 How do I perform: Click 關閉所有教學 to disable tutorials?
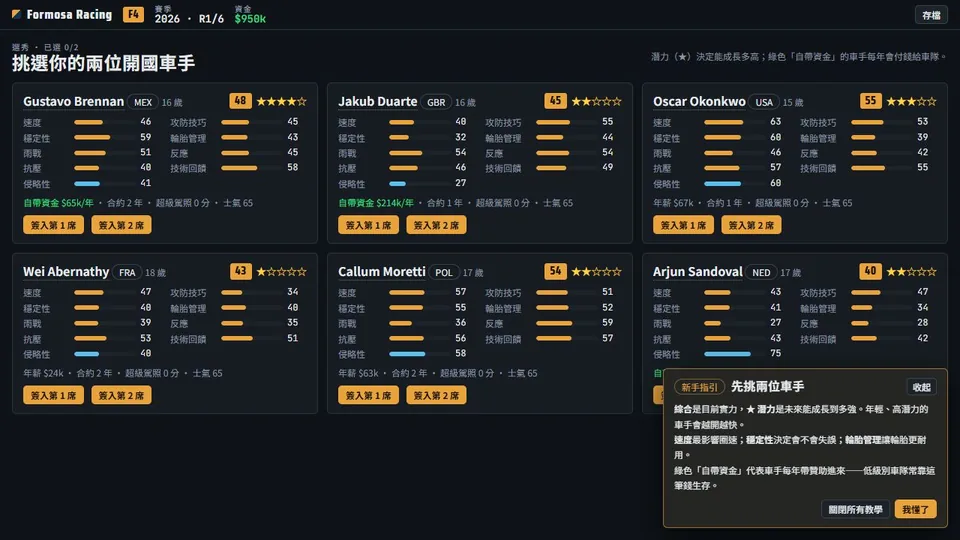click(855, 509)
